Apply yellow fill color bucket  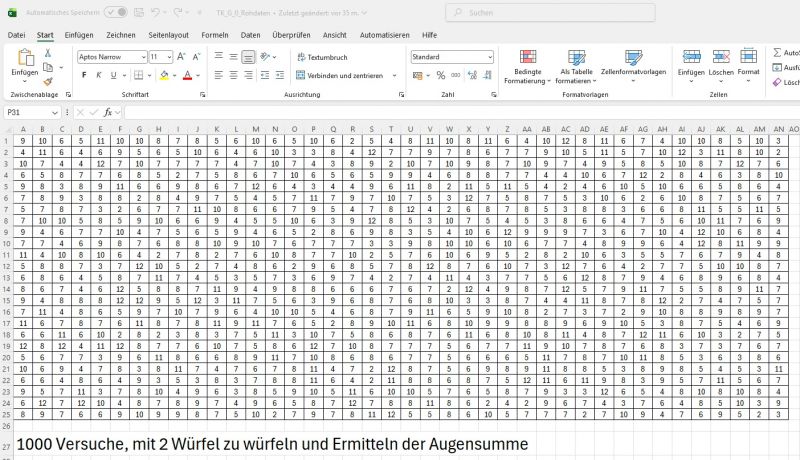point(164,75)
